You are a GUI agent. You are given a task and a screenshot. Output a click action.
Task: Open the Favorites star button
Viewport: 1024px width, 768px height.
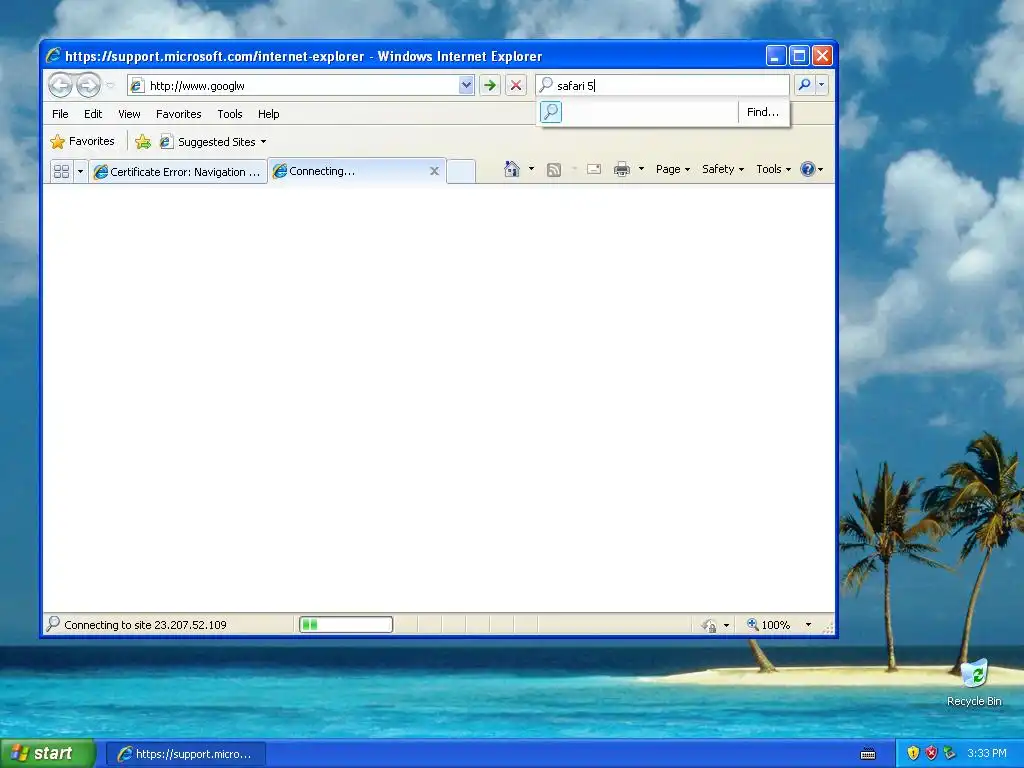coord(82,141)
